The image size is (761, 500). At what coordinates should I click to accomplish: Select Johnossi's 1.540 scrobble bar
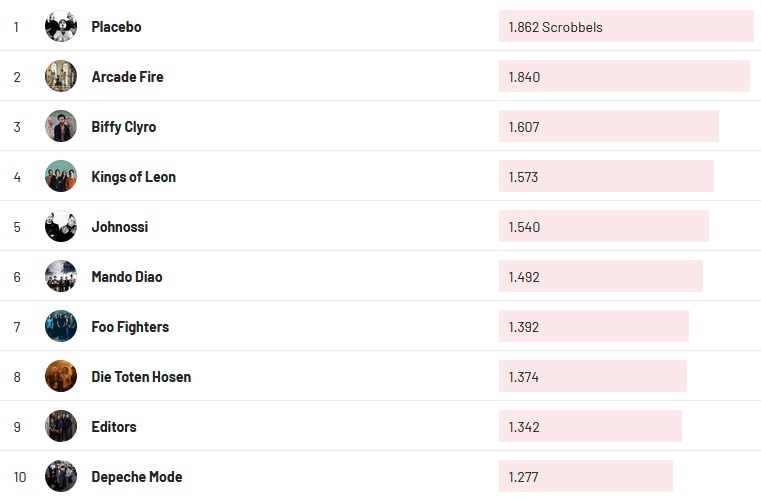click(x=603, y=227)
